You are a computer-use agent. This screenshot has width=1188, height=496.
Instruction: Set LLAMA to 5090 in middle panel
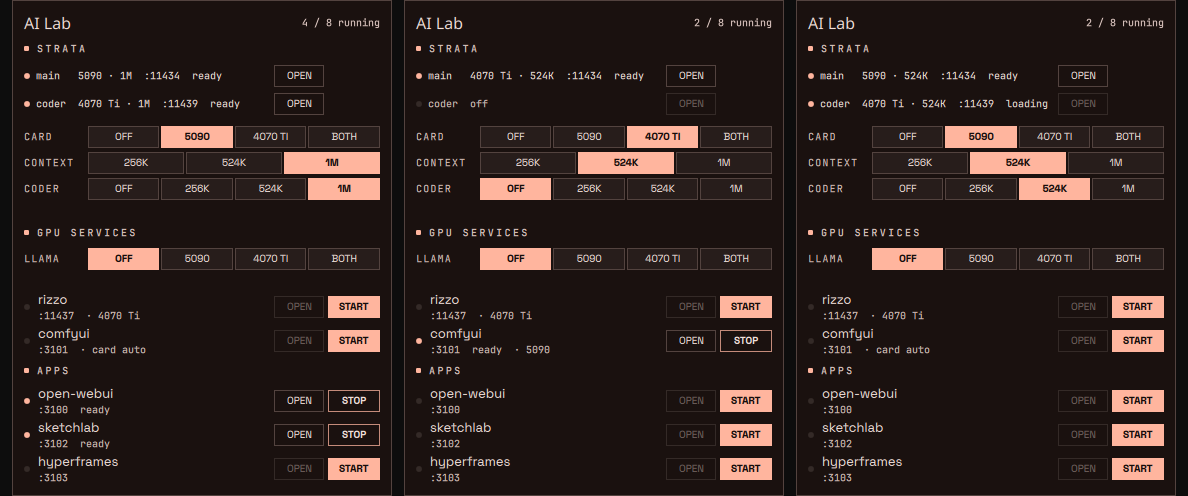[589, 259]
